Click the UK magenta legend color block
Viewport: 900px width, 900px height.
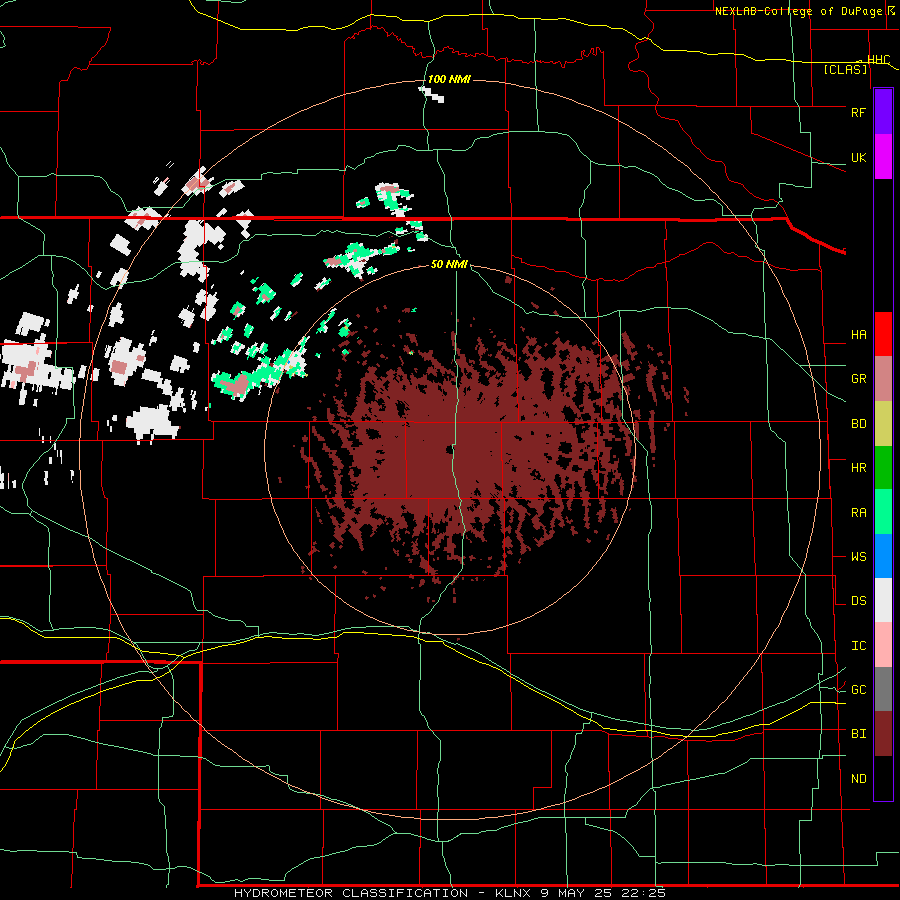(x=883, y=157)
